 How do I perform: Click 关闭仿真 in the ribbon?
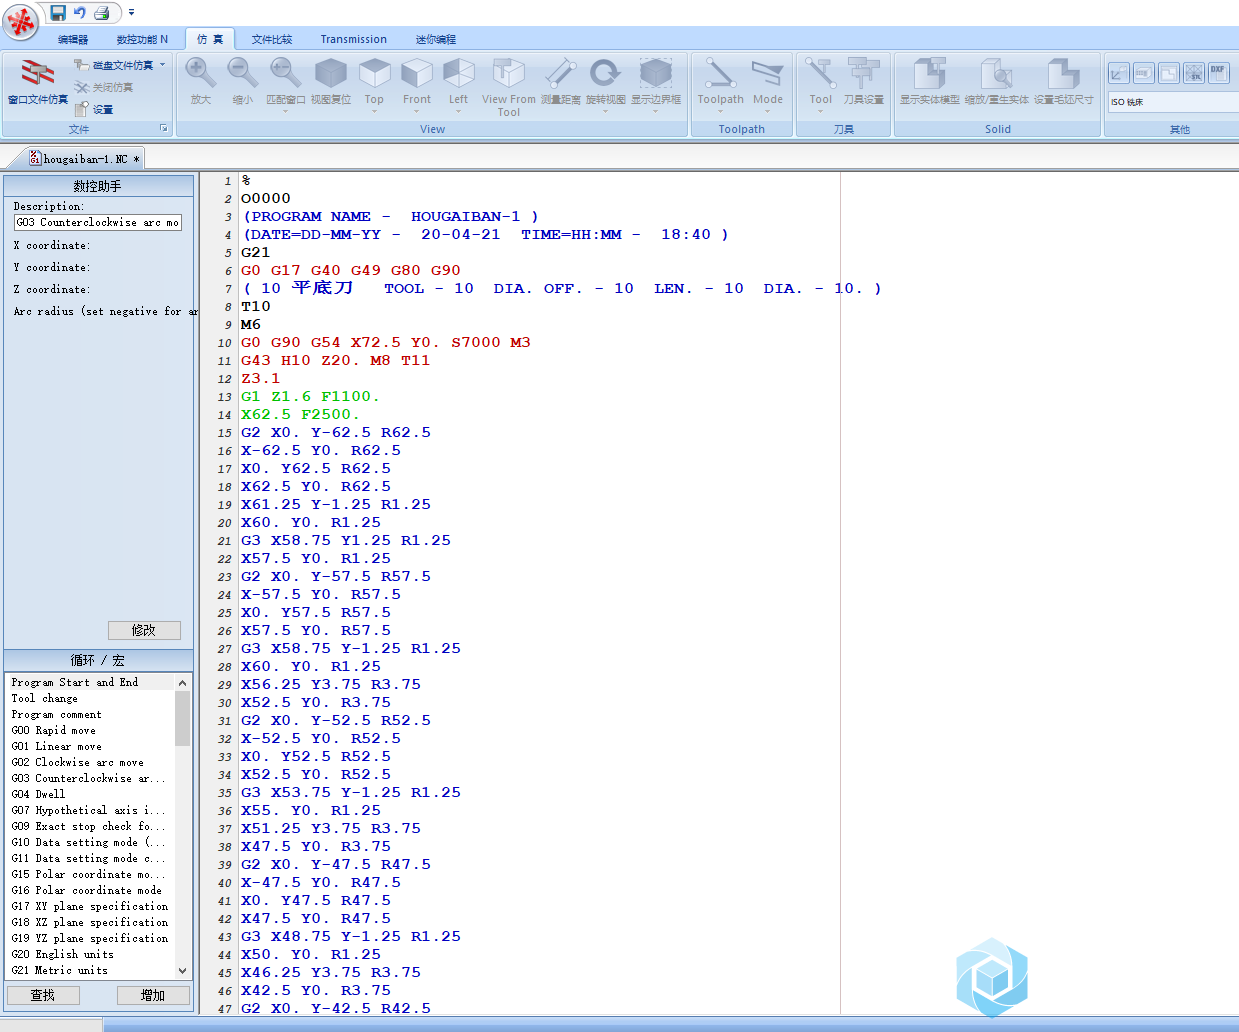tap(104, 87)
